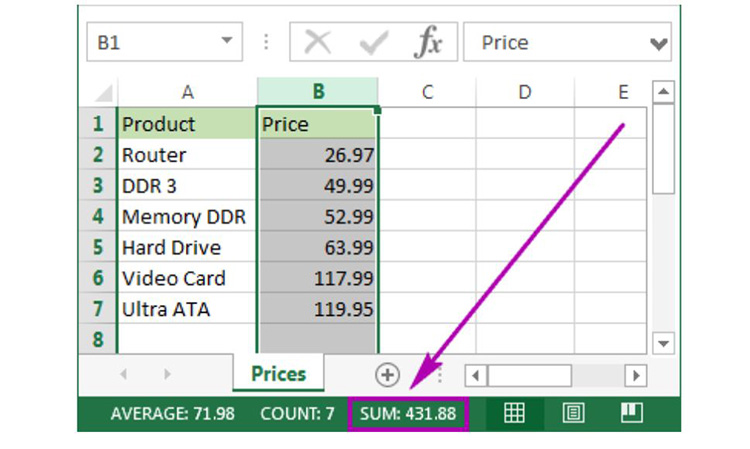Click SUM: 431.88 in status bar
Screen dimensions: 750x449
[x=408, y=413]
